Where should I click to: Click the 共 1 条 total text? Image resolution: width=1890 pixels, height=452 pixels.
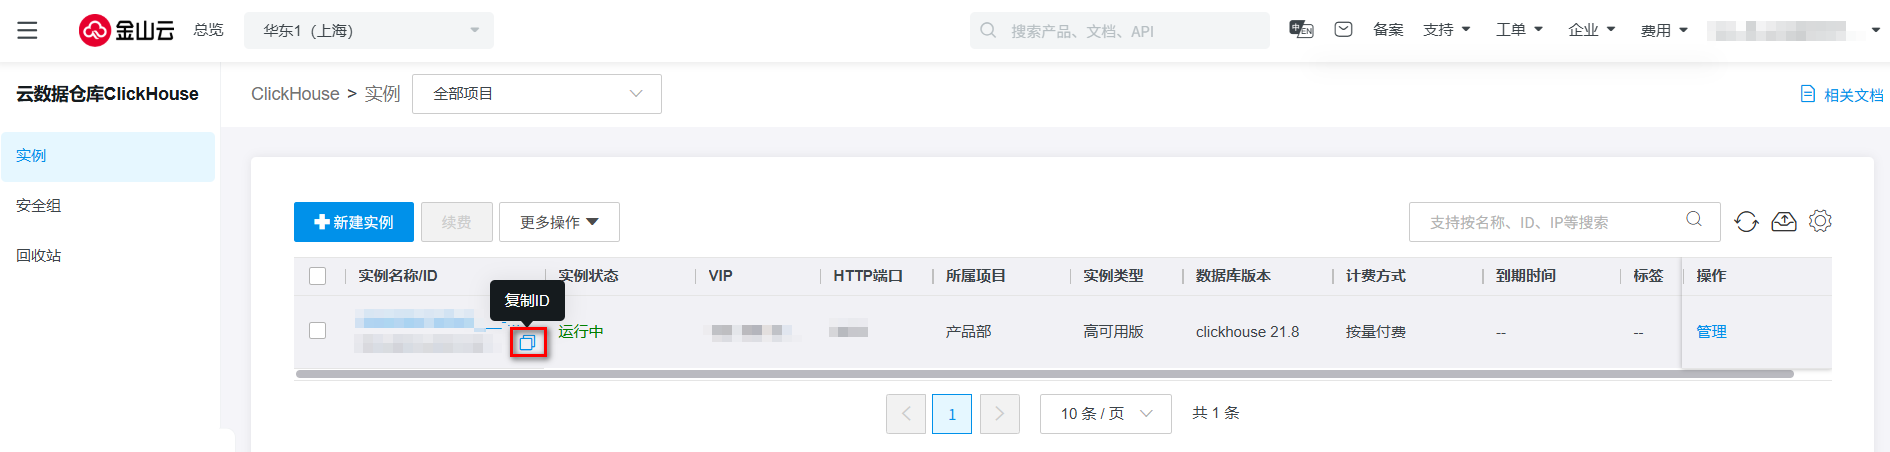point(1216,413)
